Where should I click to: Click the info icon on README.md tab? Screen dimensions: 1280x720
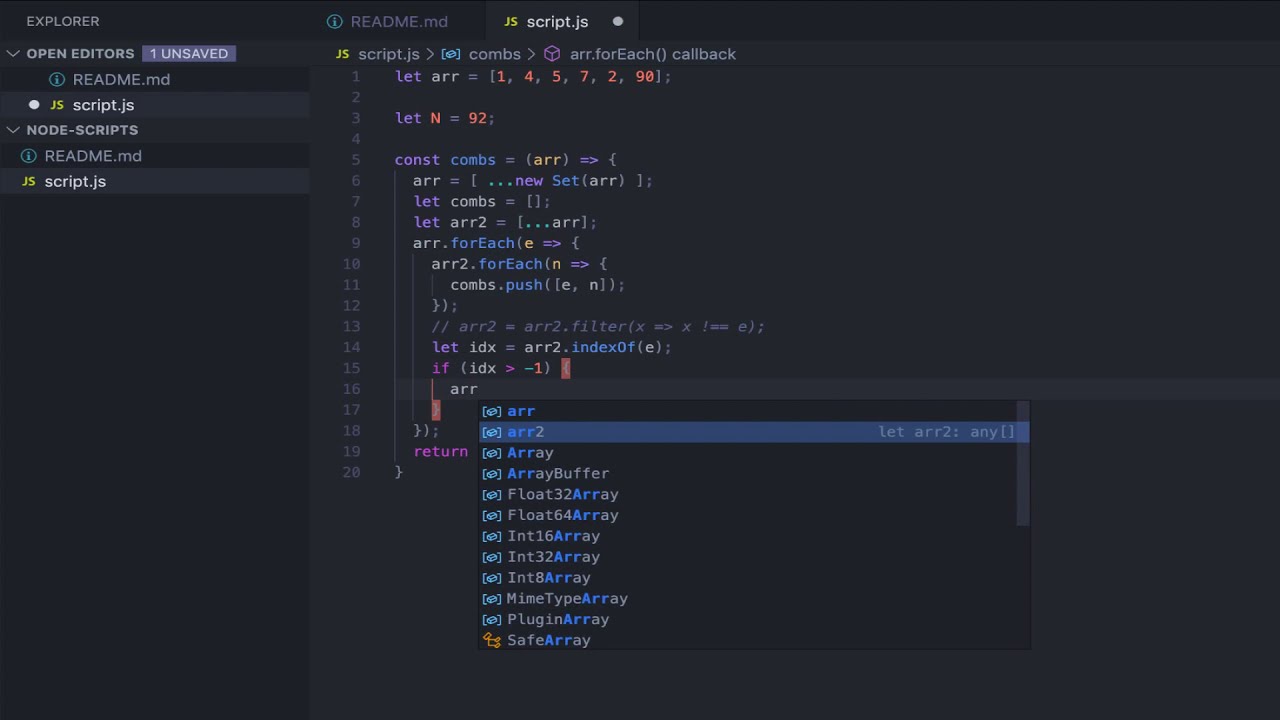point(336,21)
